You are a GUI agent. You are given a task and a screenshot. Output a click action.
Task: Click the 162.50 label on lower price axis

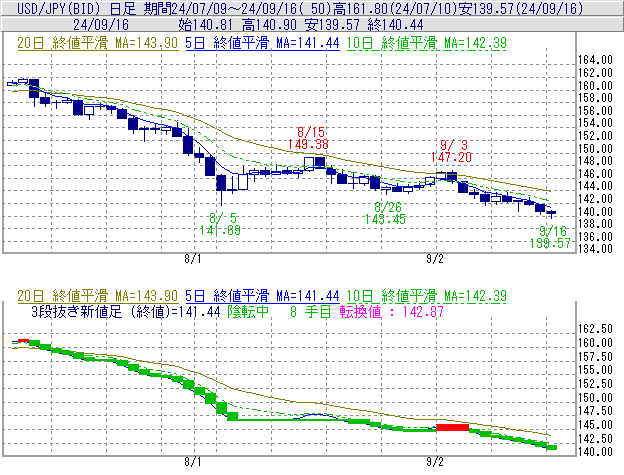coord(595,329)
